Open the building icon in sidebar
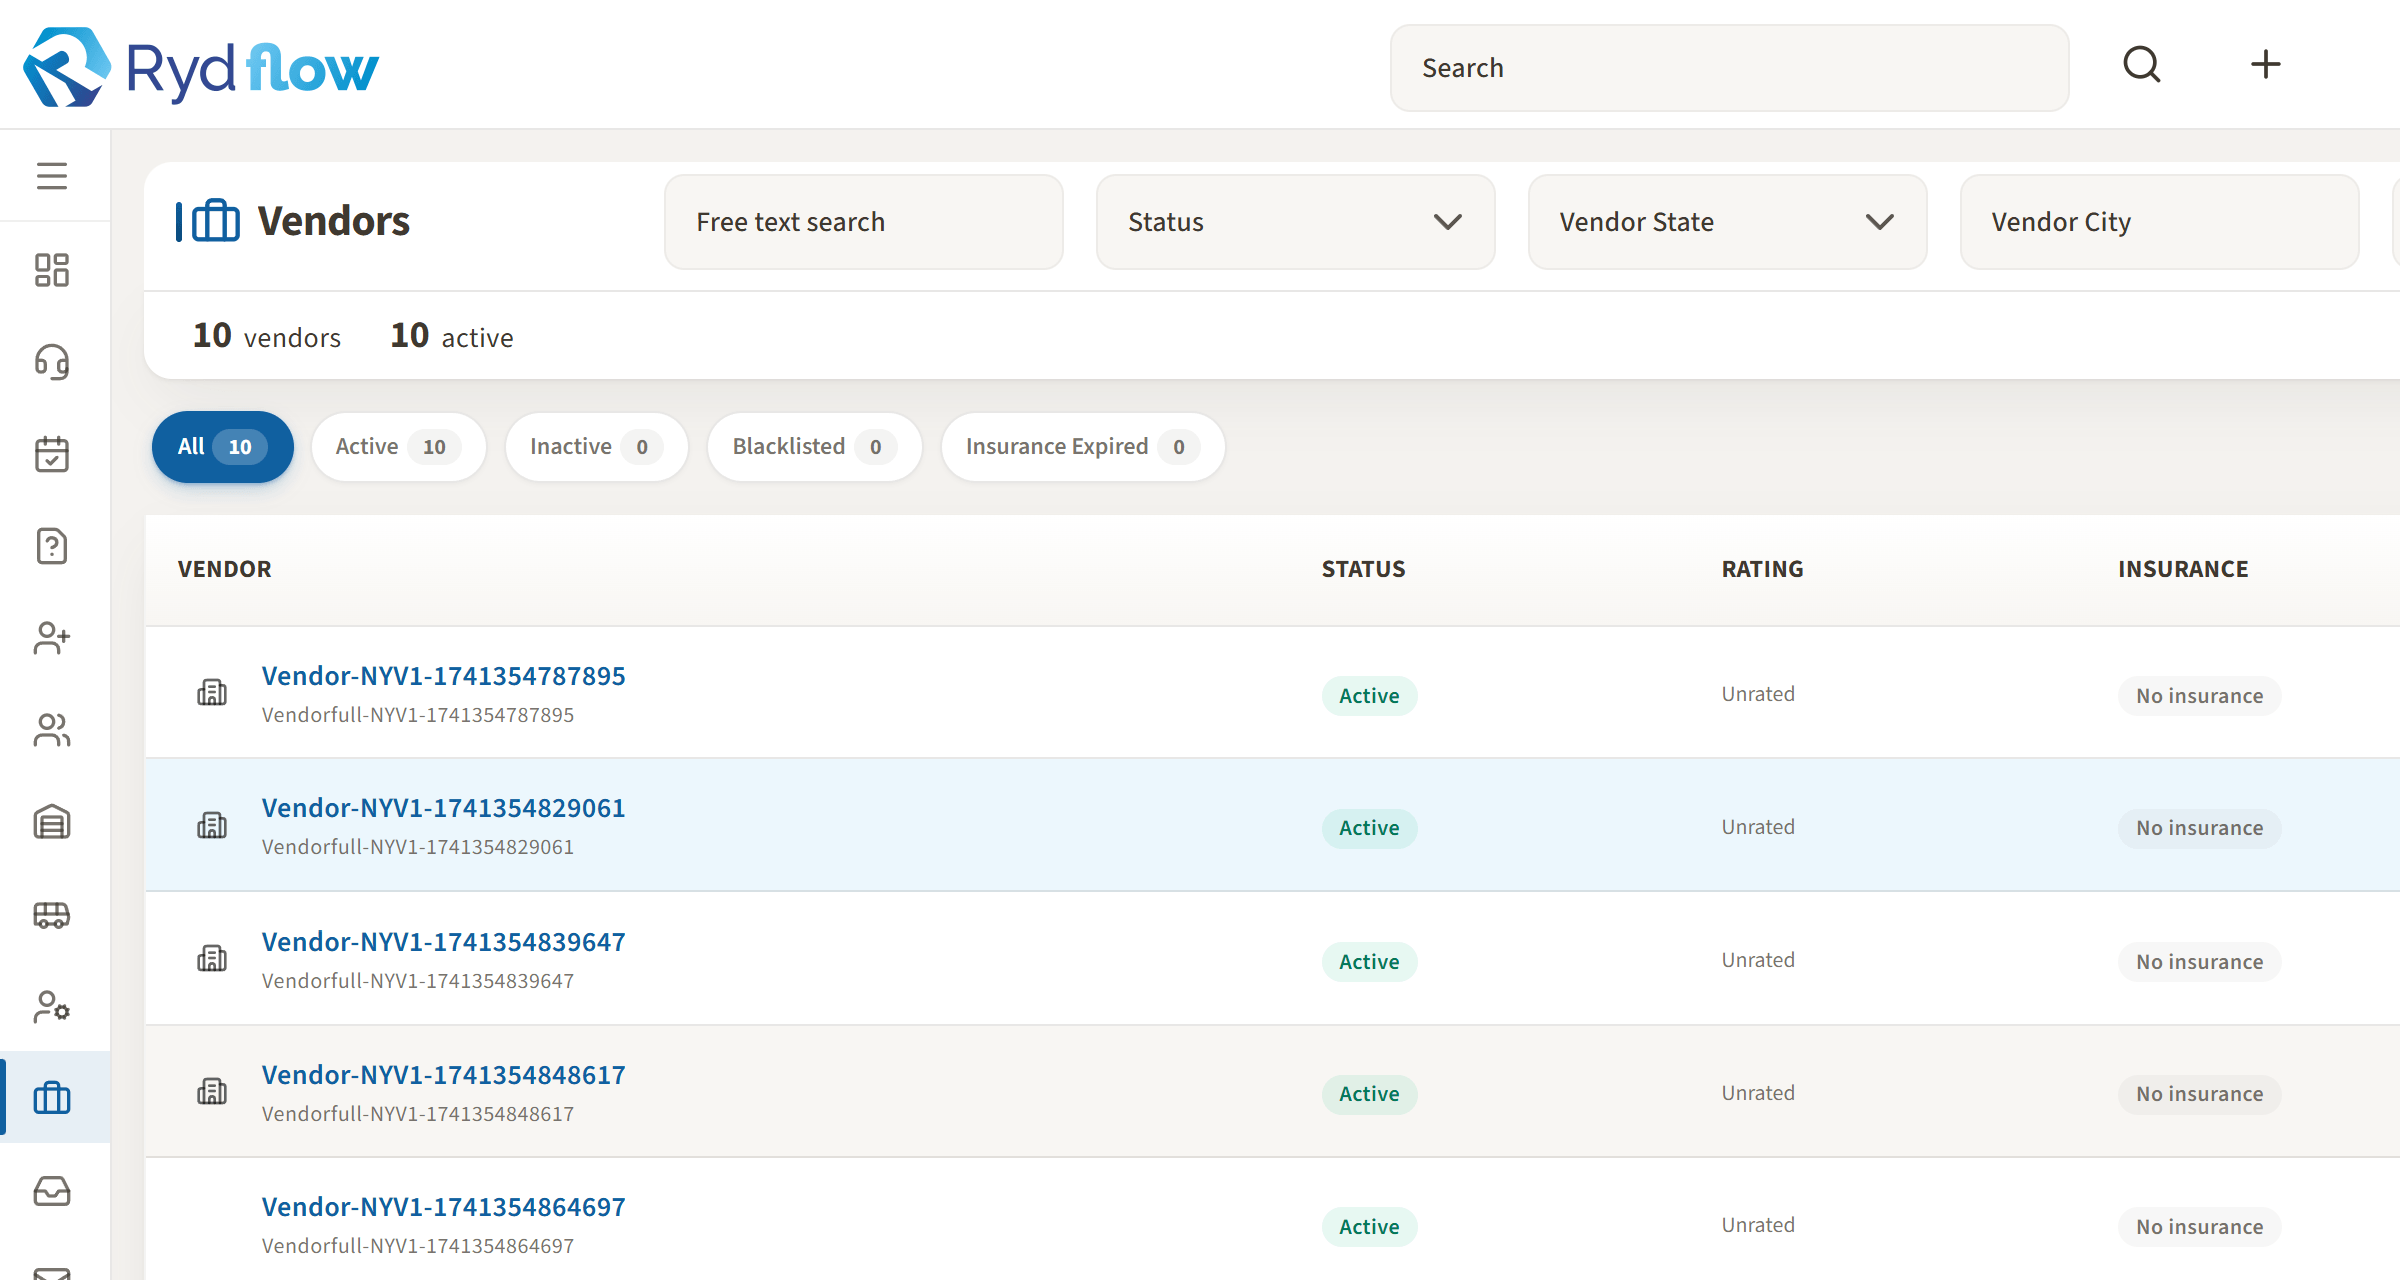 [52, 822]
